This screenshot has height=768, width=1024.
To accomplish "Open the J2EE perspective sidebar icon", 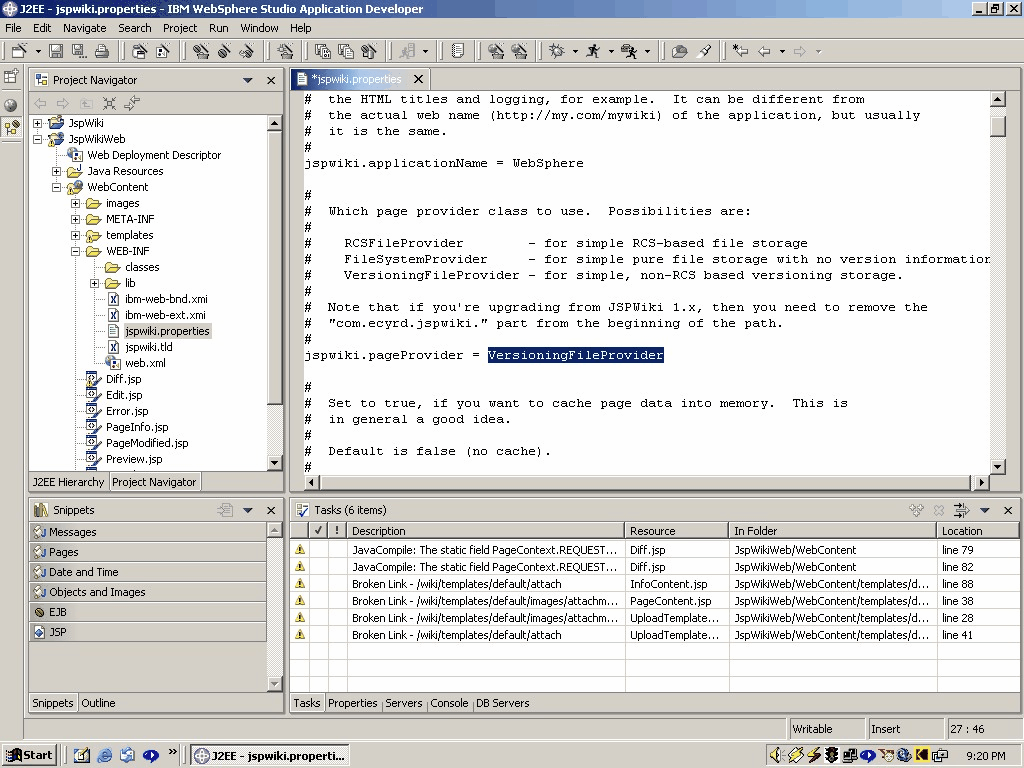I will [12, 128].
